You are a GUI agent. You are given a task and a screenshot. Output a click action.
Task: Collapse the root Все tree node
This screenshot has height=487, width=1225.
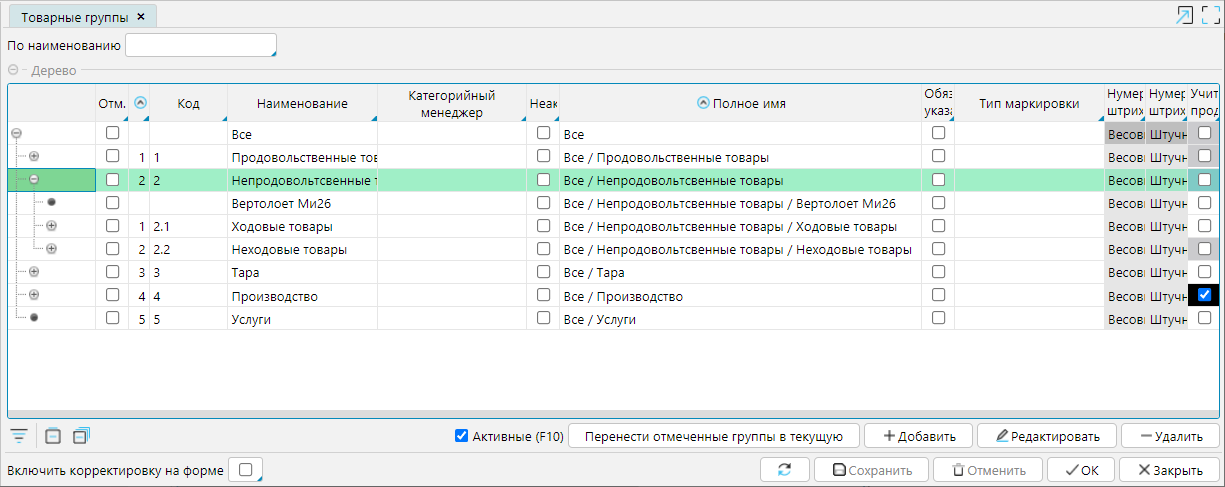(17, 133)
